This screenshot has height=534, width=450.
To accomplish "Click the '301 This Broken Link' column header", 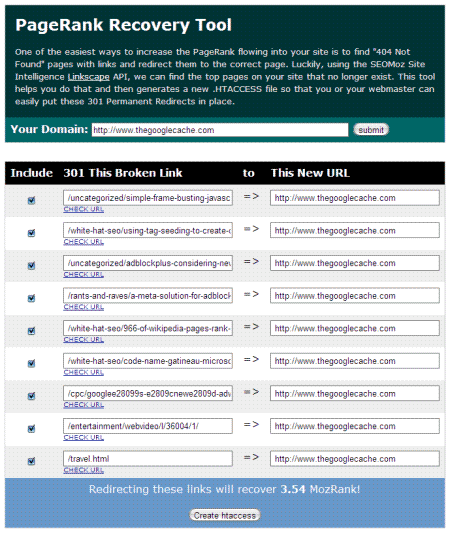I will click(x=123, y=173).
